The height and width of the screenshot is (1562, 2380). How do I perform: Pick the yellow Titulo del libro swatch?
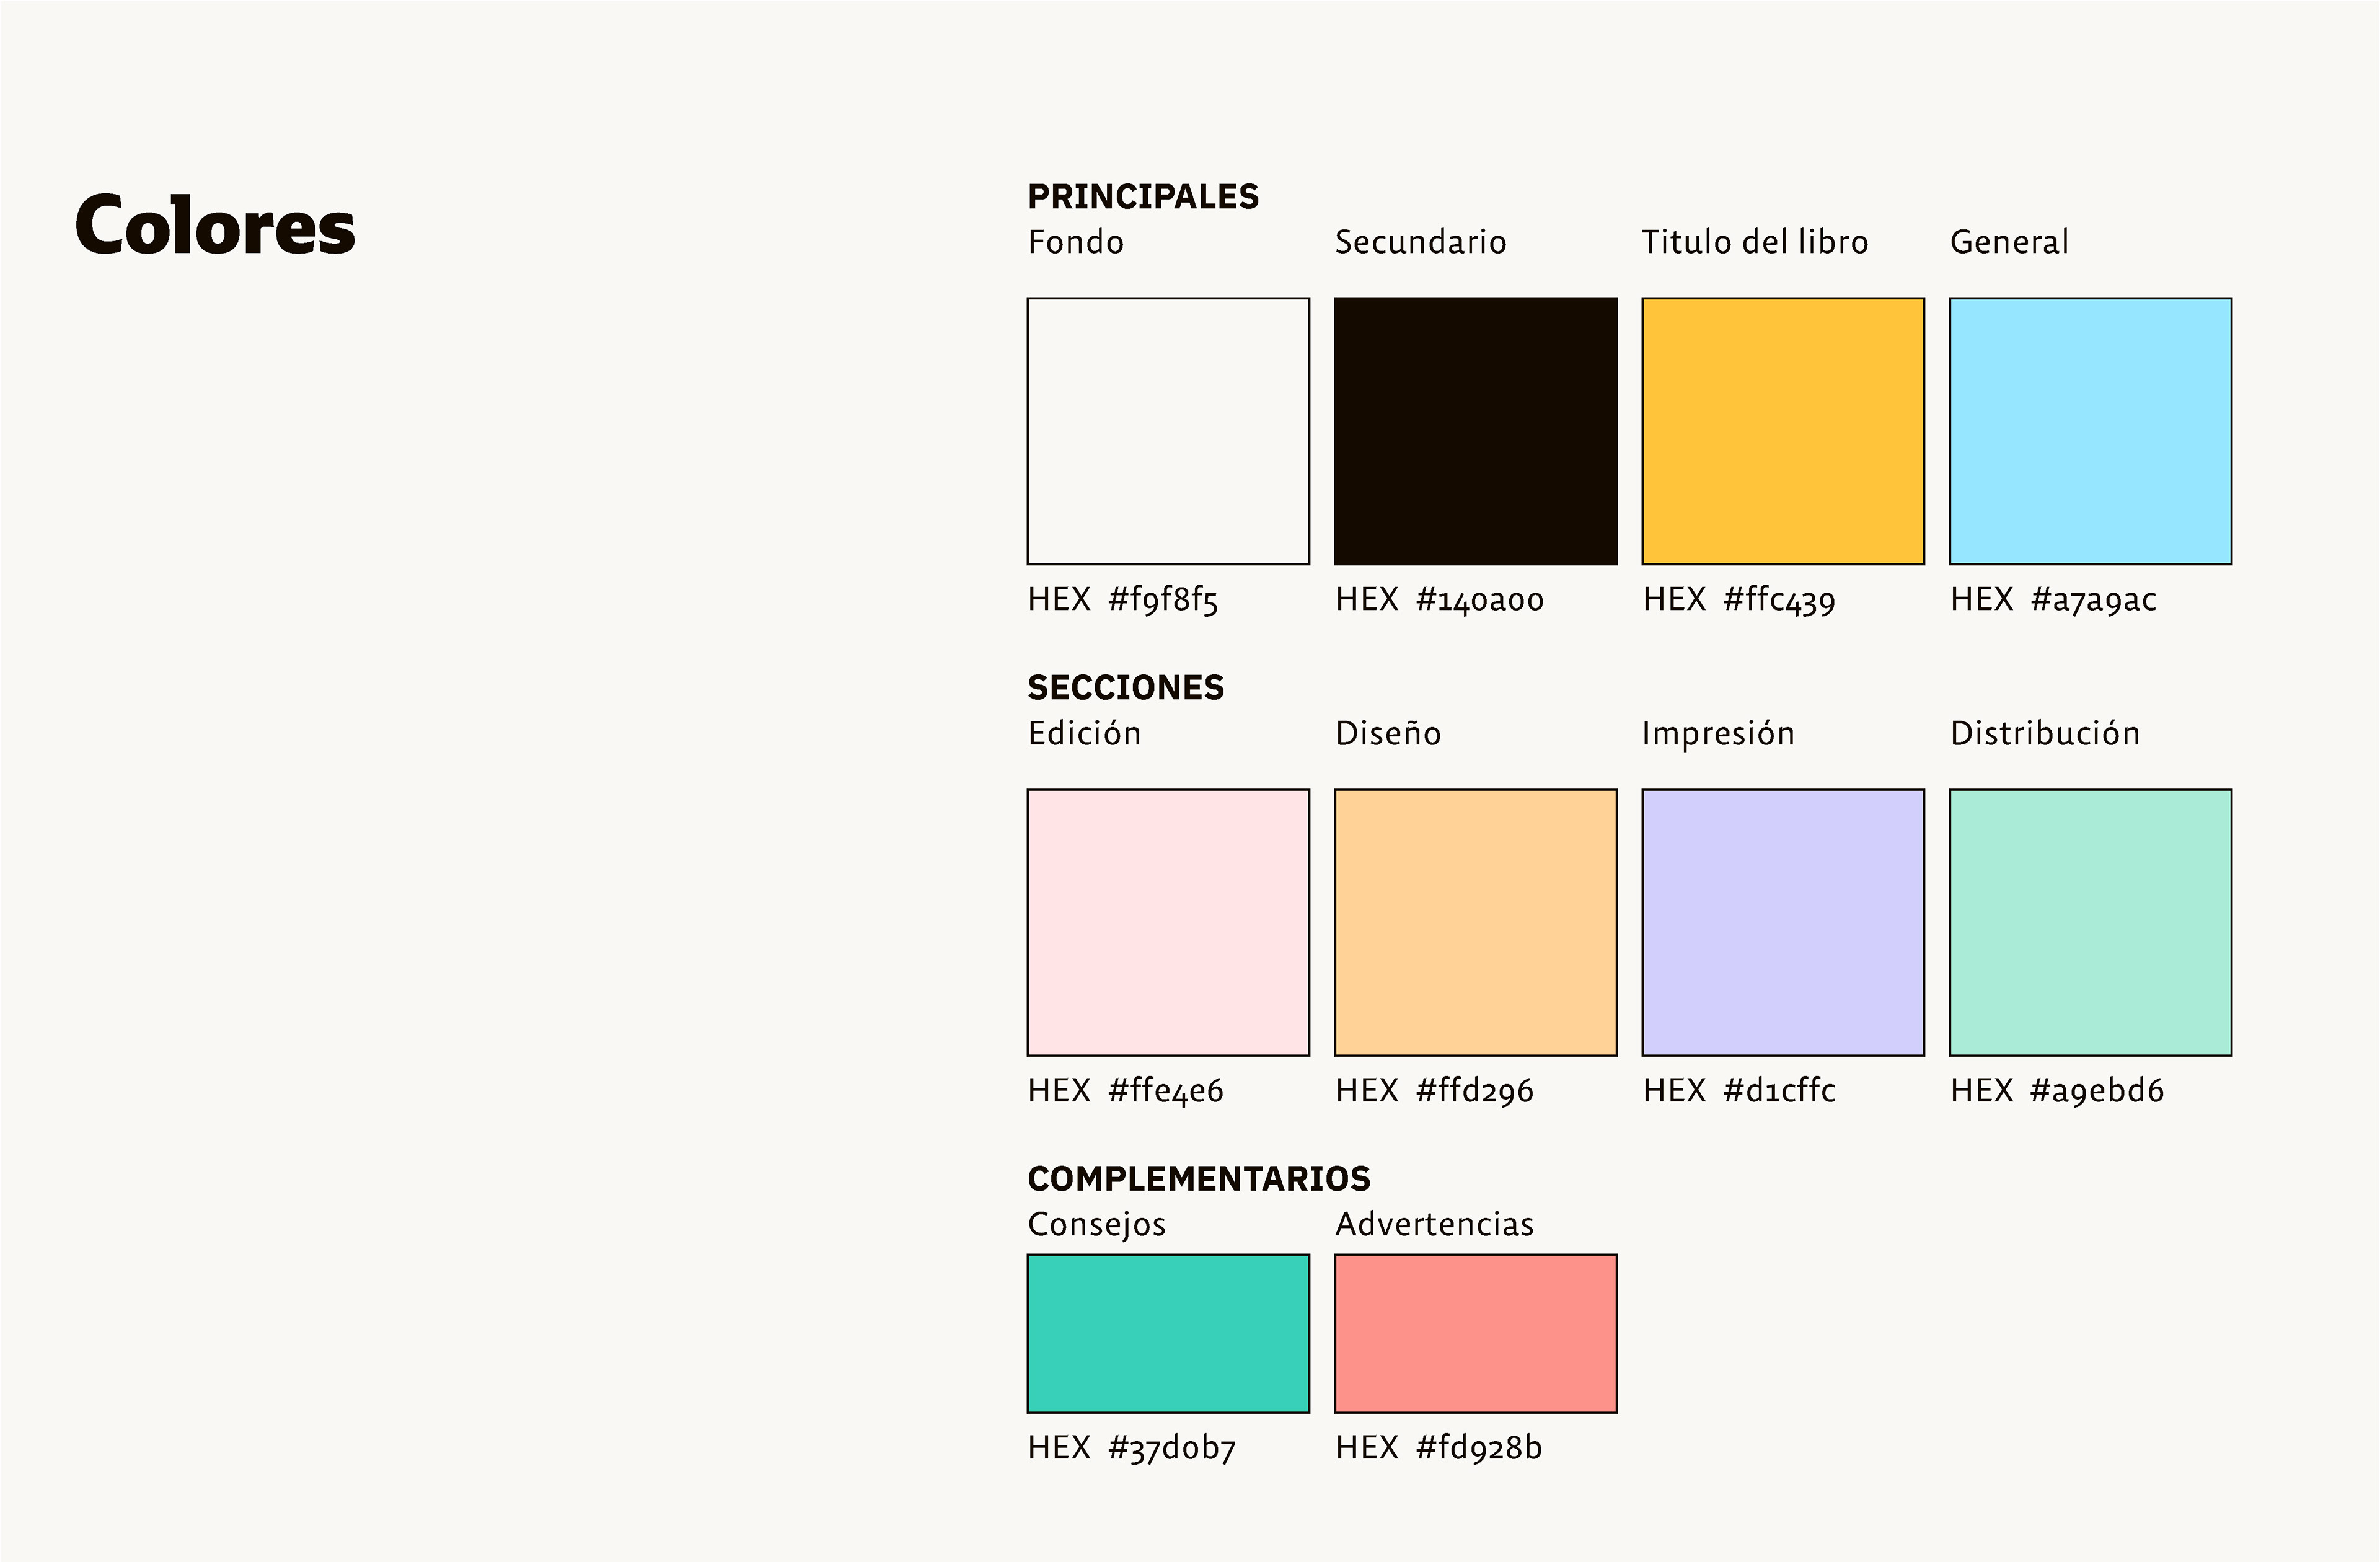coord(1783,431)
